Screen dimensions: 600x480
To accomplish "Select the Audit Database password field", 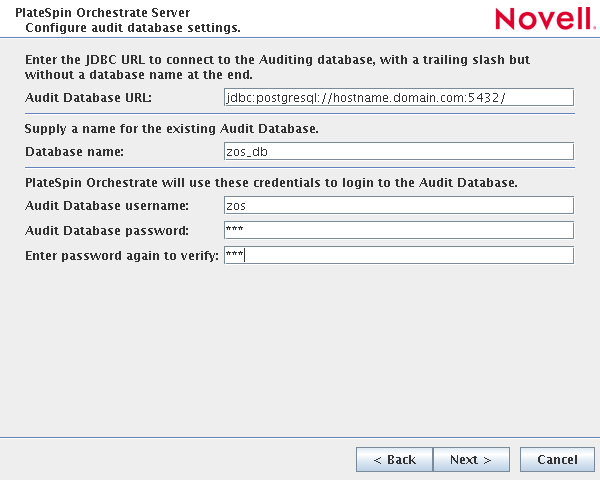I will (399, 230).
